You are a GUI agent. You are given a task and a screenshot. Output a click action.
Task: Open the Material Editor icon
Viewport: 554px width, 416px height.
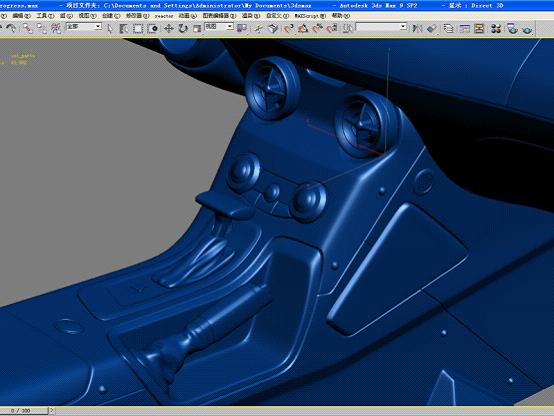(496, 28)
